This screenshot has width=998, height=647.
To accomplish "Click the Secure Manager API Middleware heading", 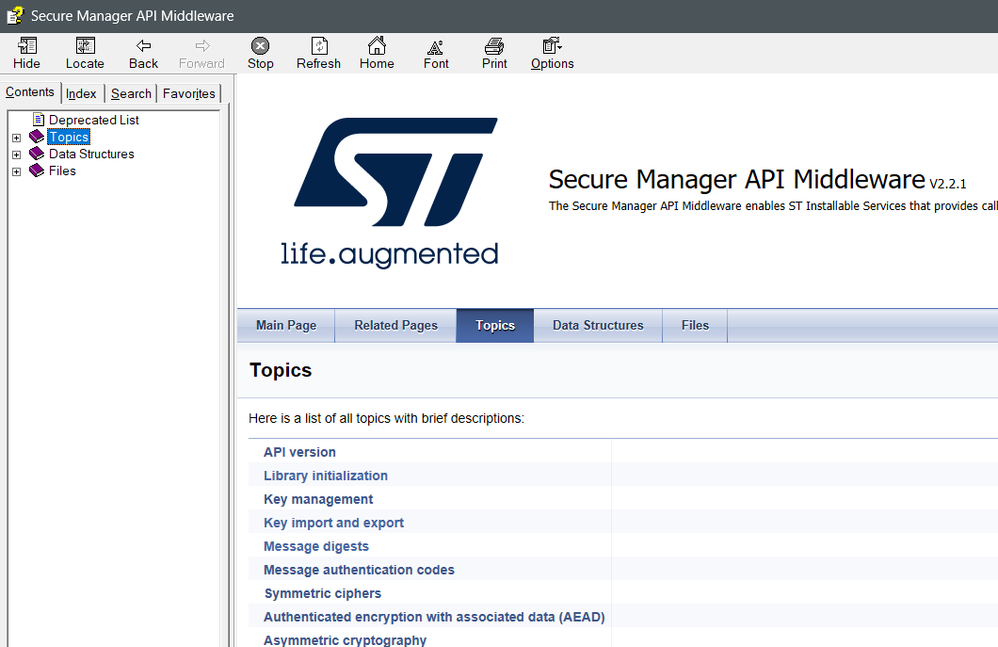I will [x=737, y=179].
